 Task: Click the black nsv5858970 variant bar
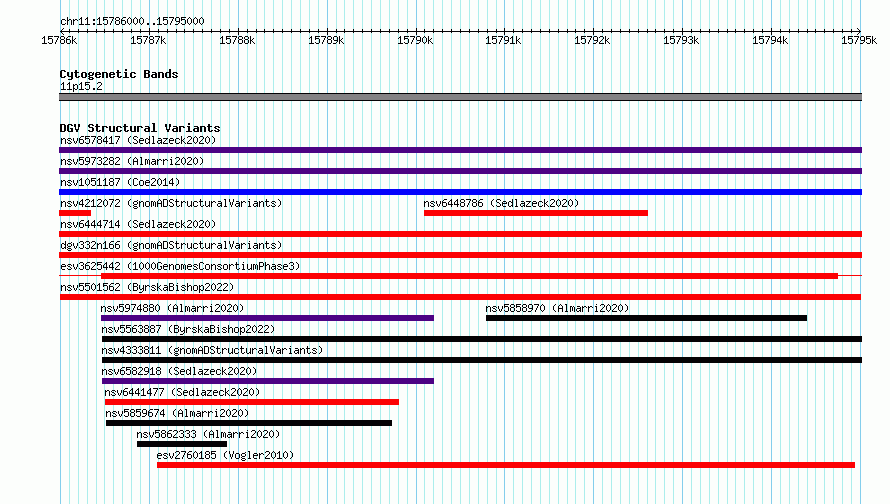coord(646,318)
